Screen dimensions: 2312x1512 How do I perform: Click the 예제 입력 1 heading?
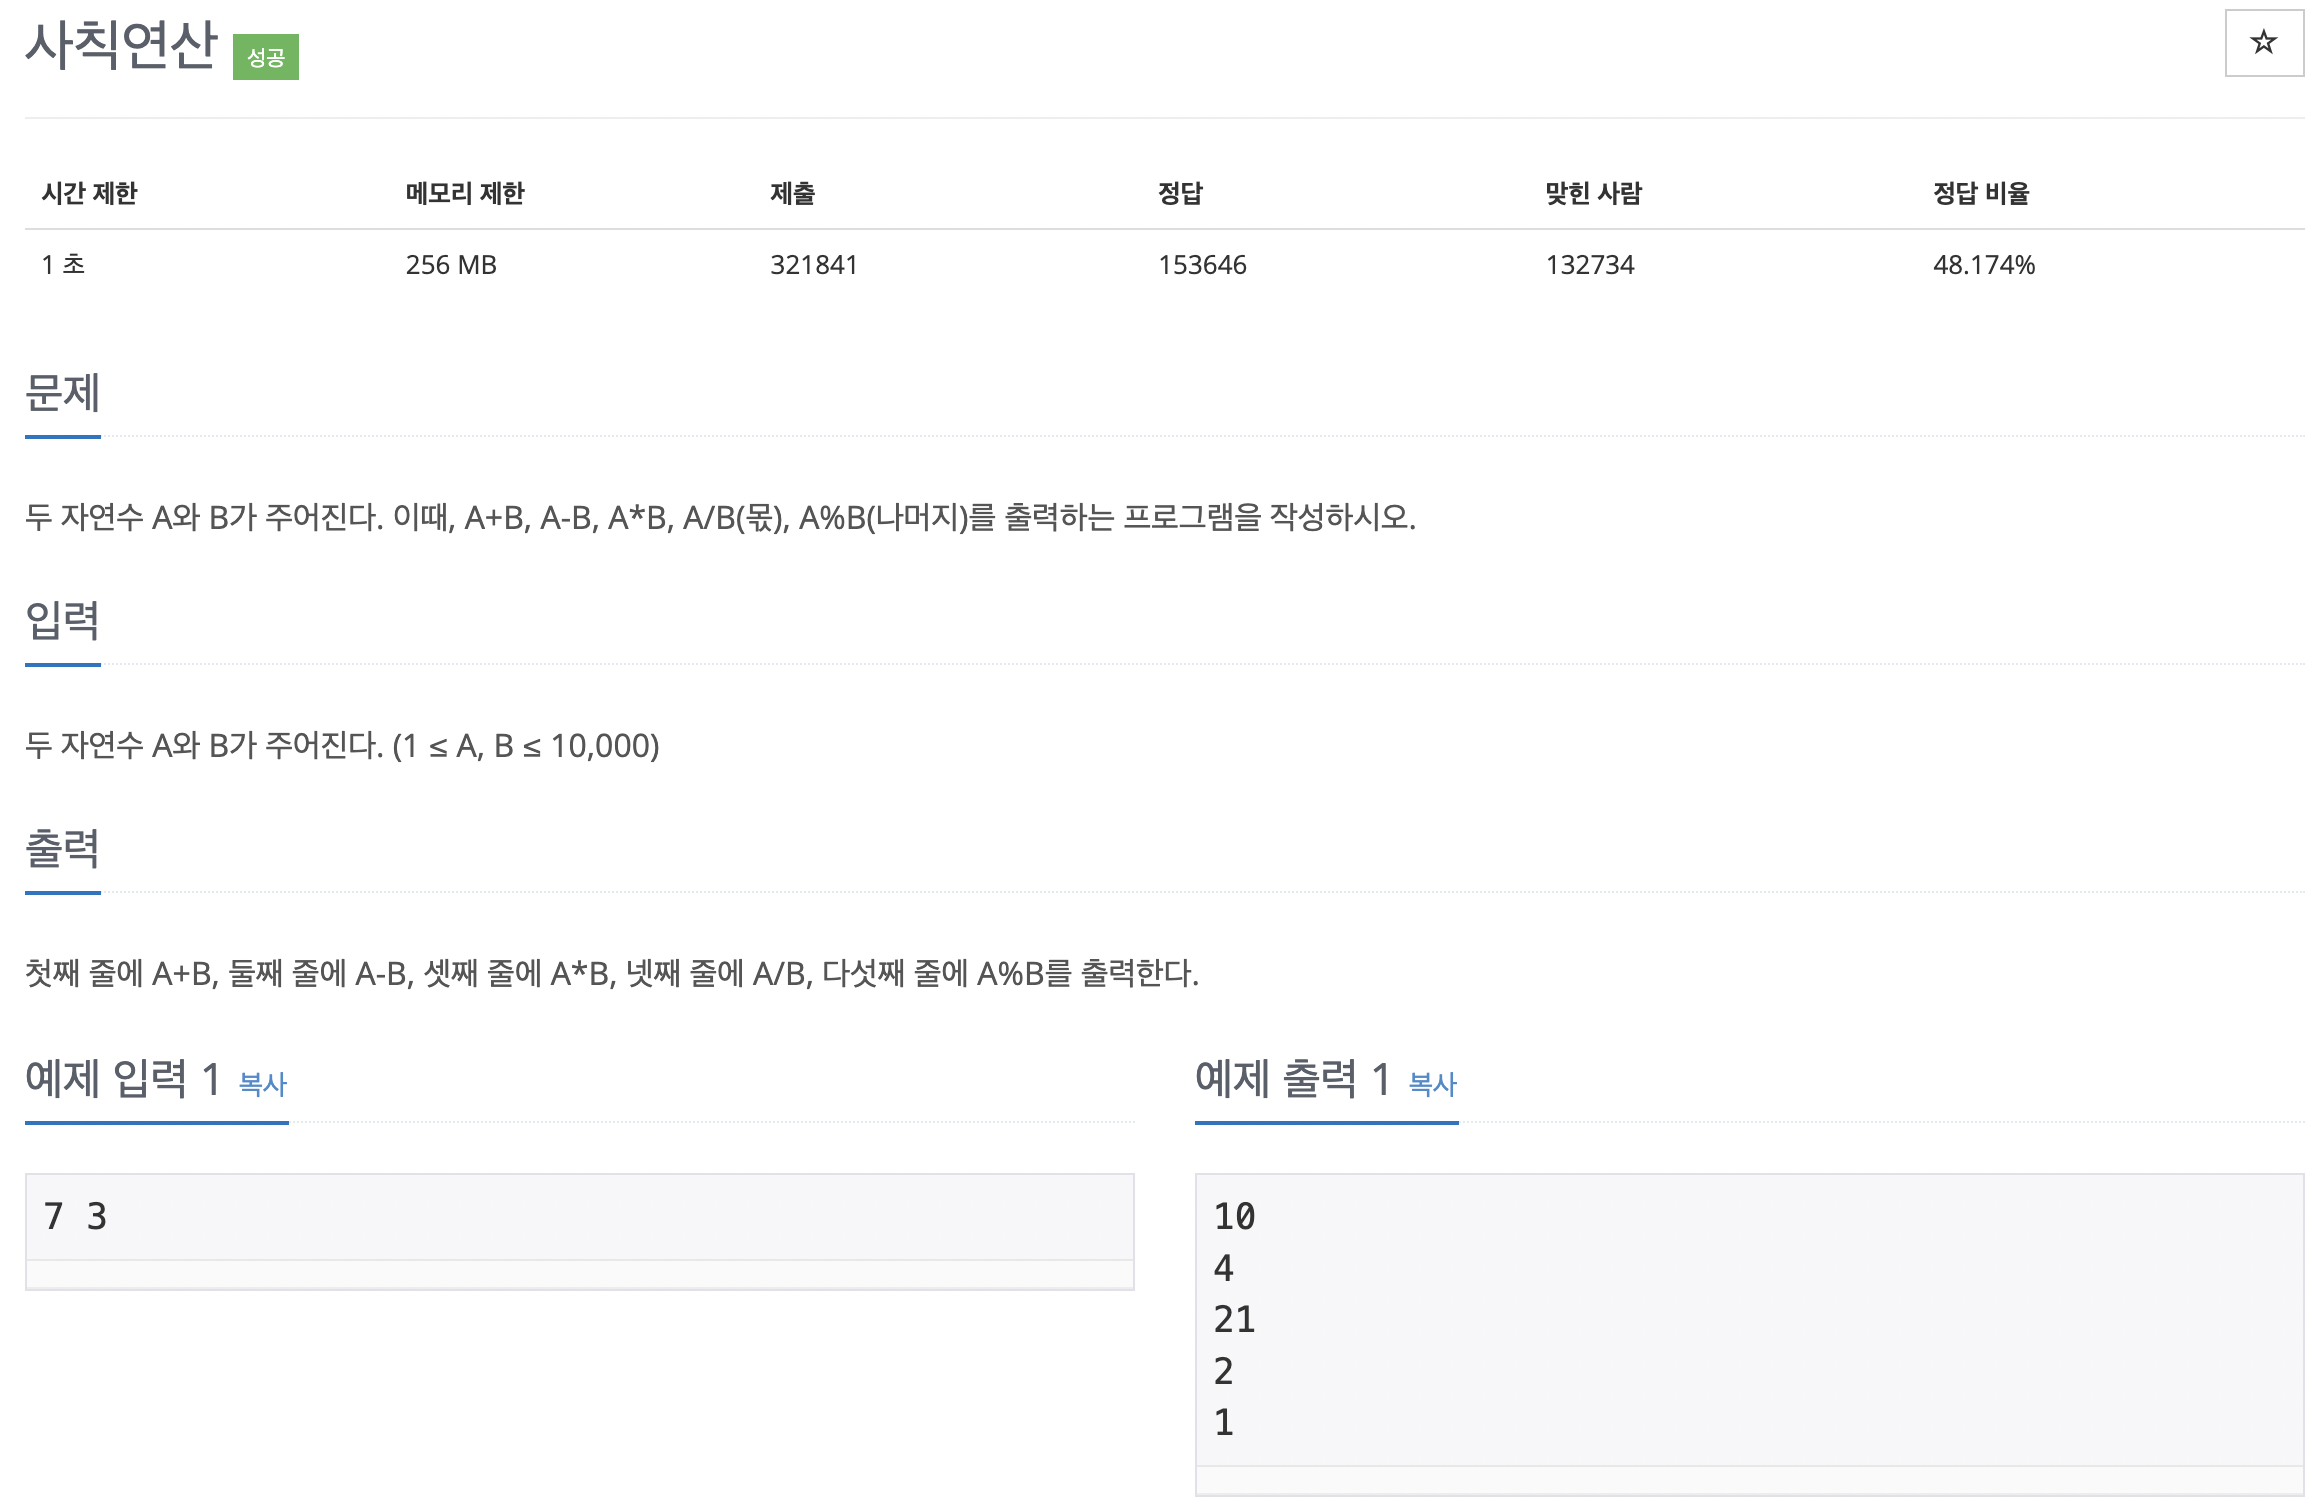tap(123, 1079)
